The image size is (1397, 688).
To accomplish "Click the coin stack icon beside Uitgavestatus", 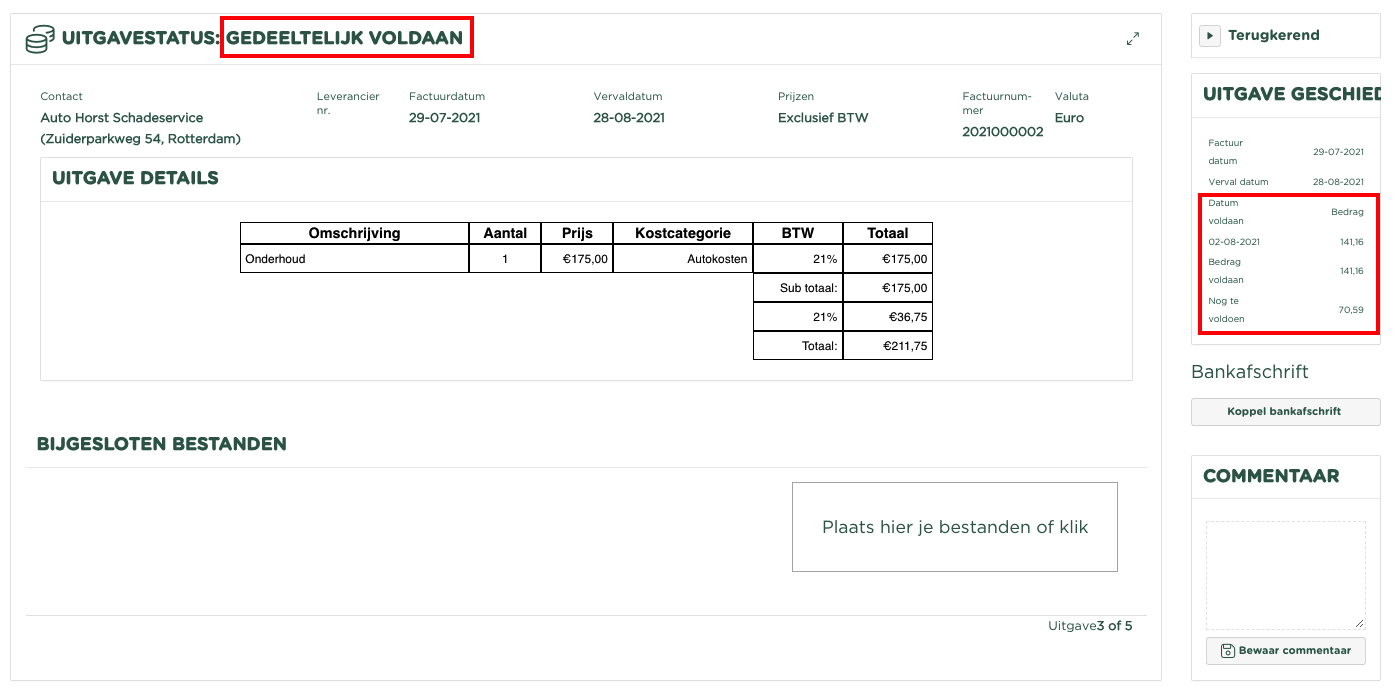I will (40, 39).
